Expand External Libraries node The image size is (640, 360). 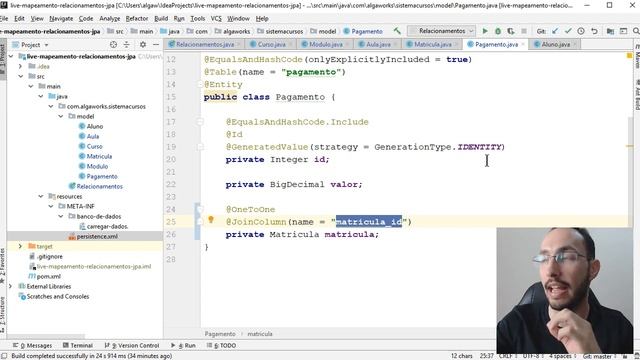click(x=11, y=287)
